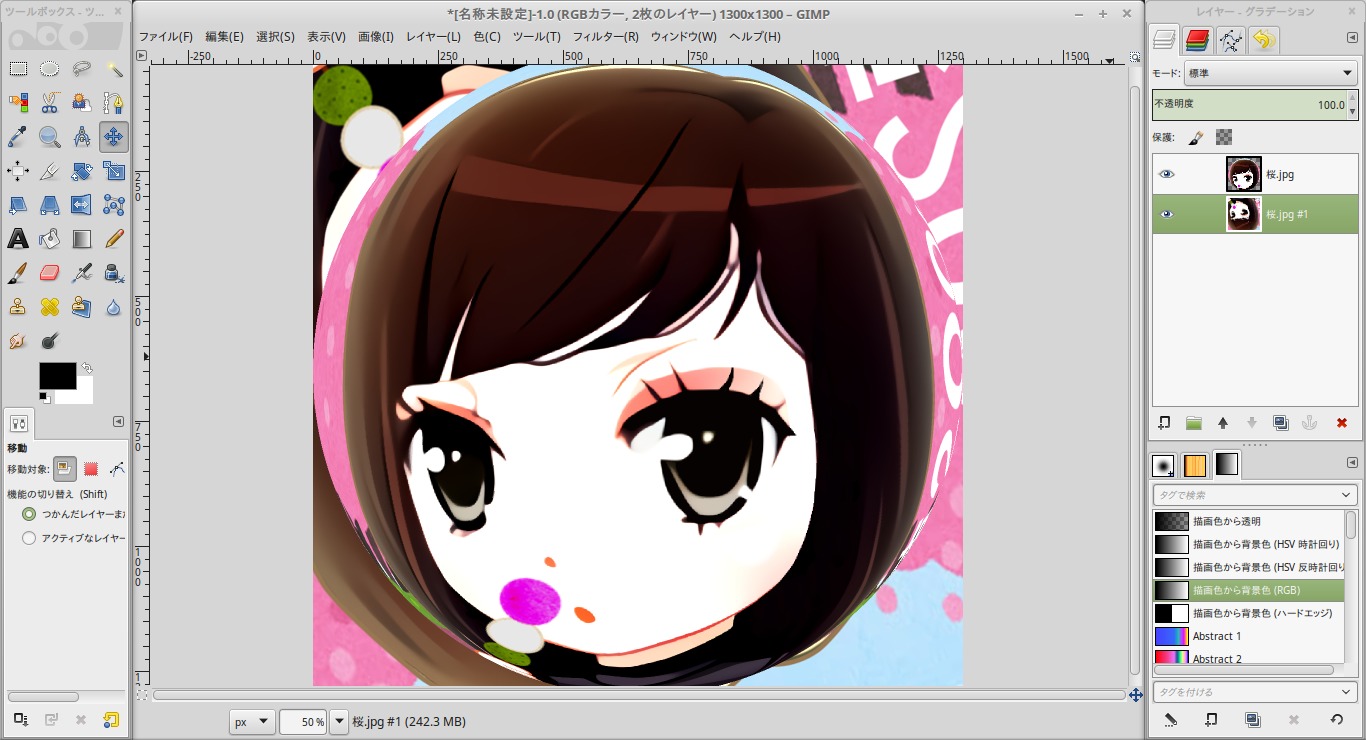Open the px unit dropdown in status bar

click(x=252, y=721)
